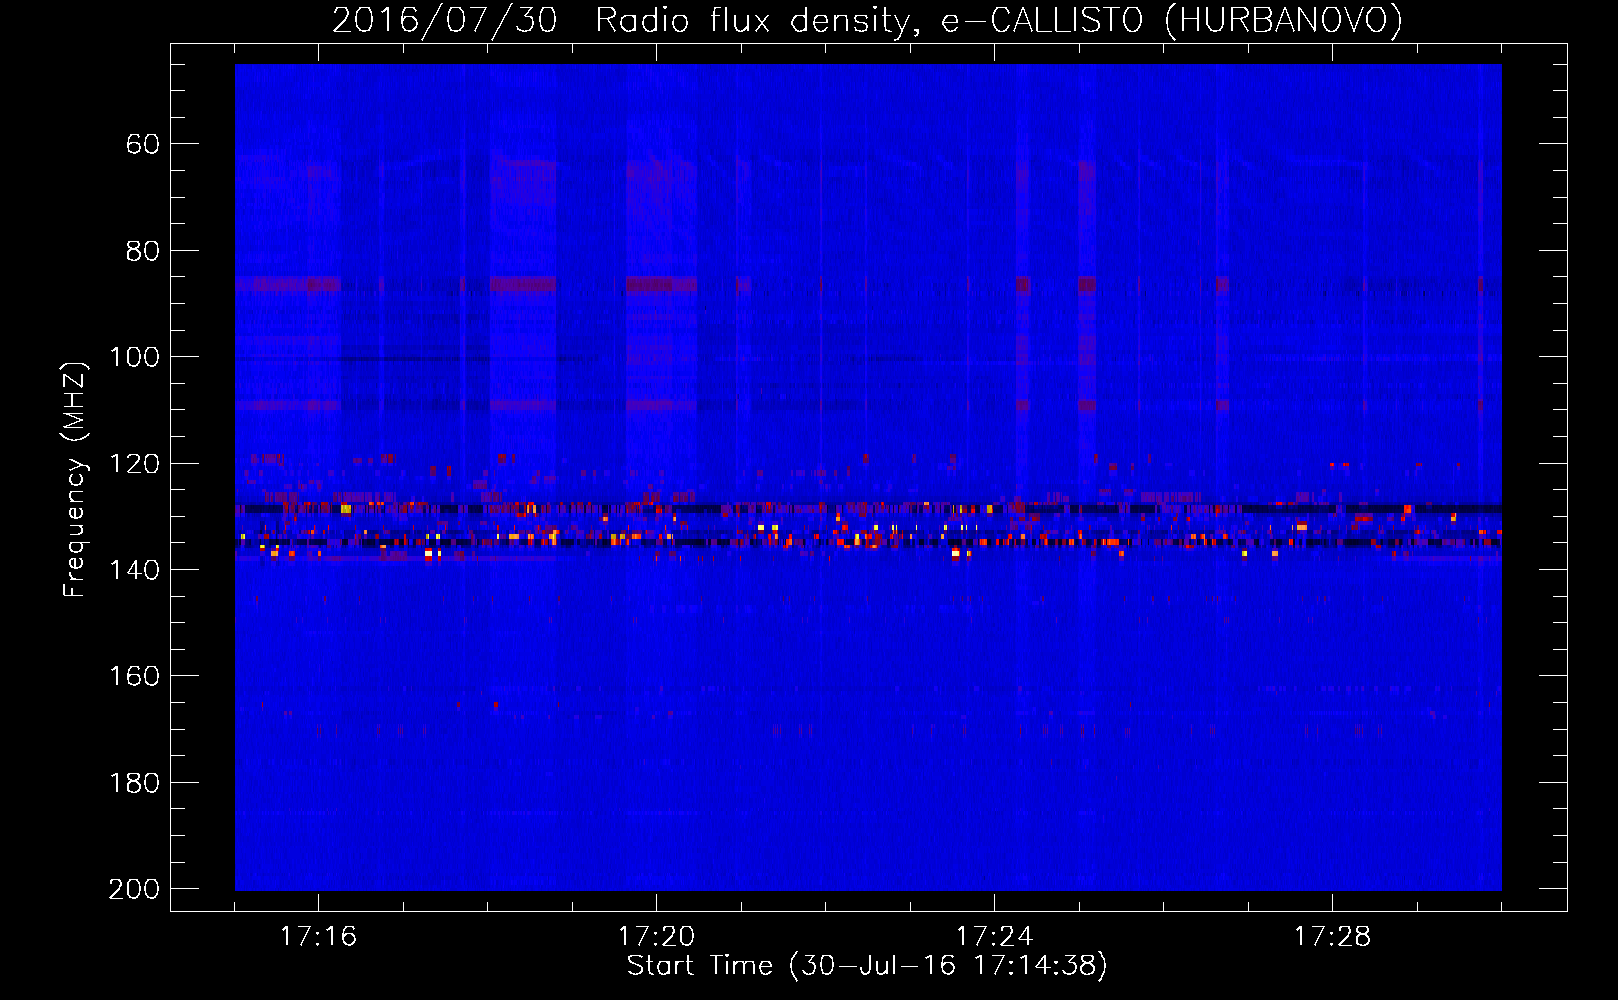Select the 140 frequency tick label
Viewport: 1618px width, 1000px height.
(x=135, y=570)
